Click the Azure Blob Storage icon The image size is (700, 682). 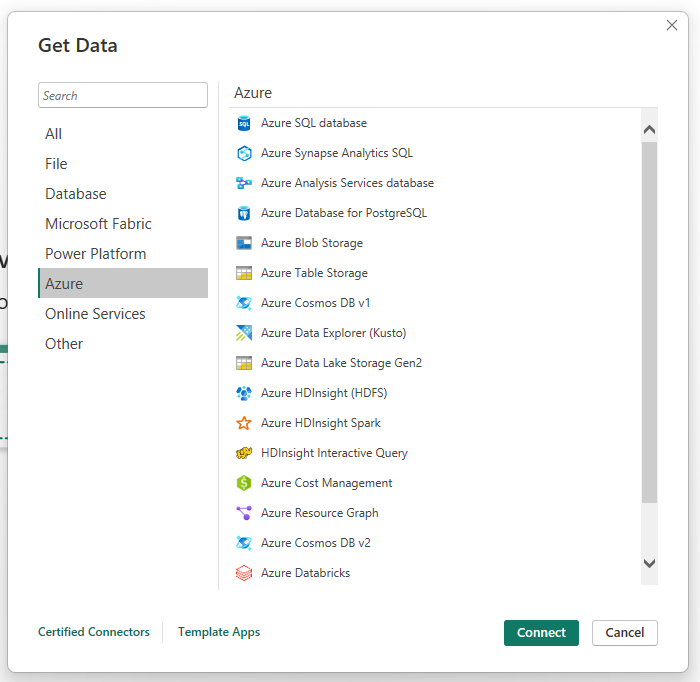pos(244,243)
